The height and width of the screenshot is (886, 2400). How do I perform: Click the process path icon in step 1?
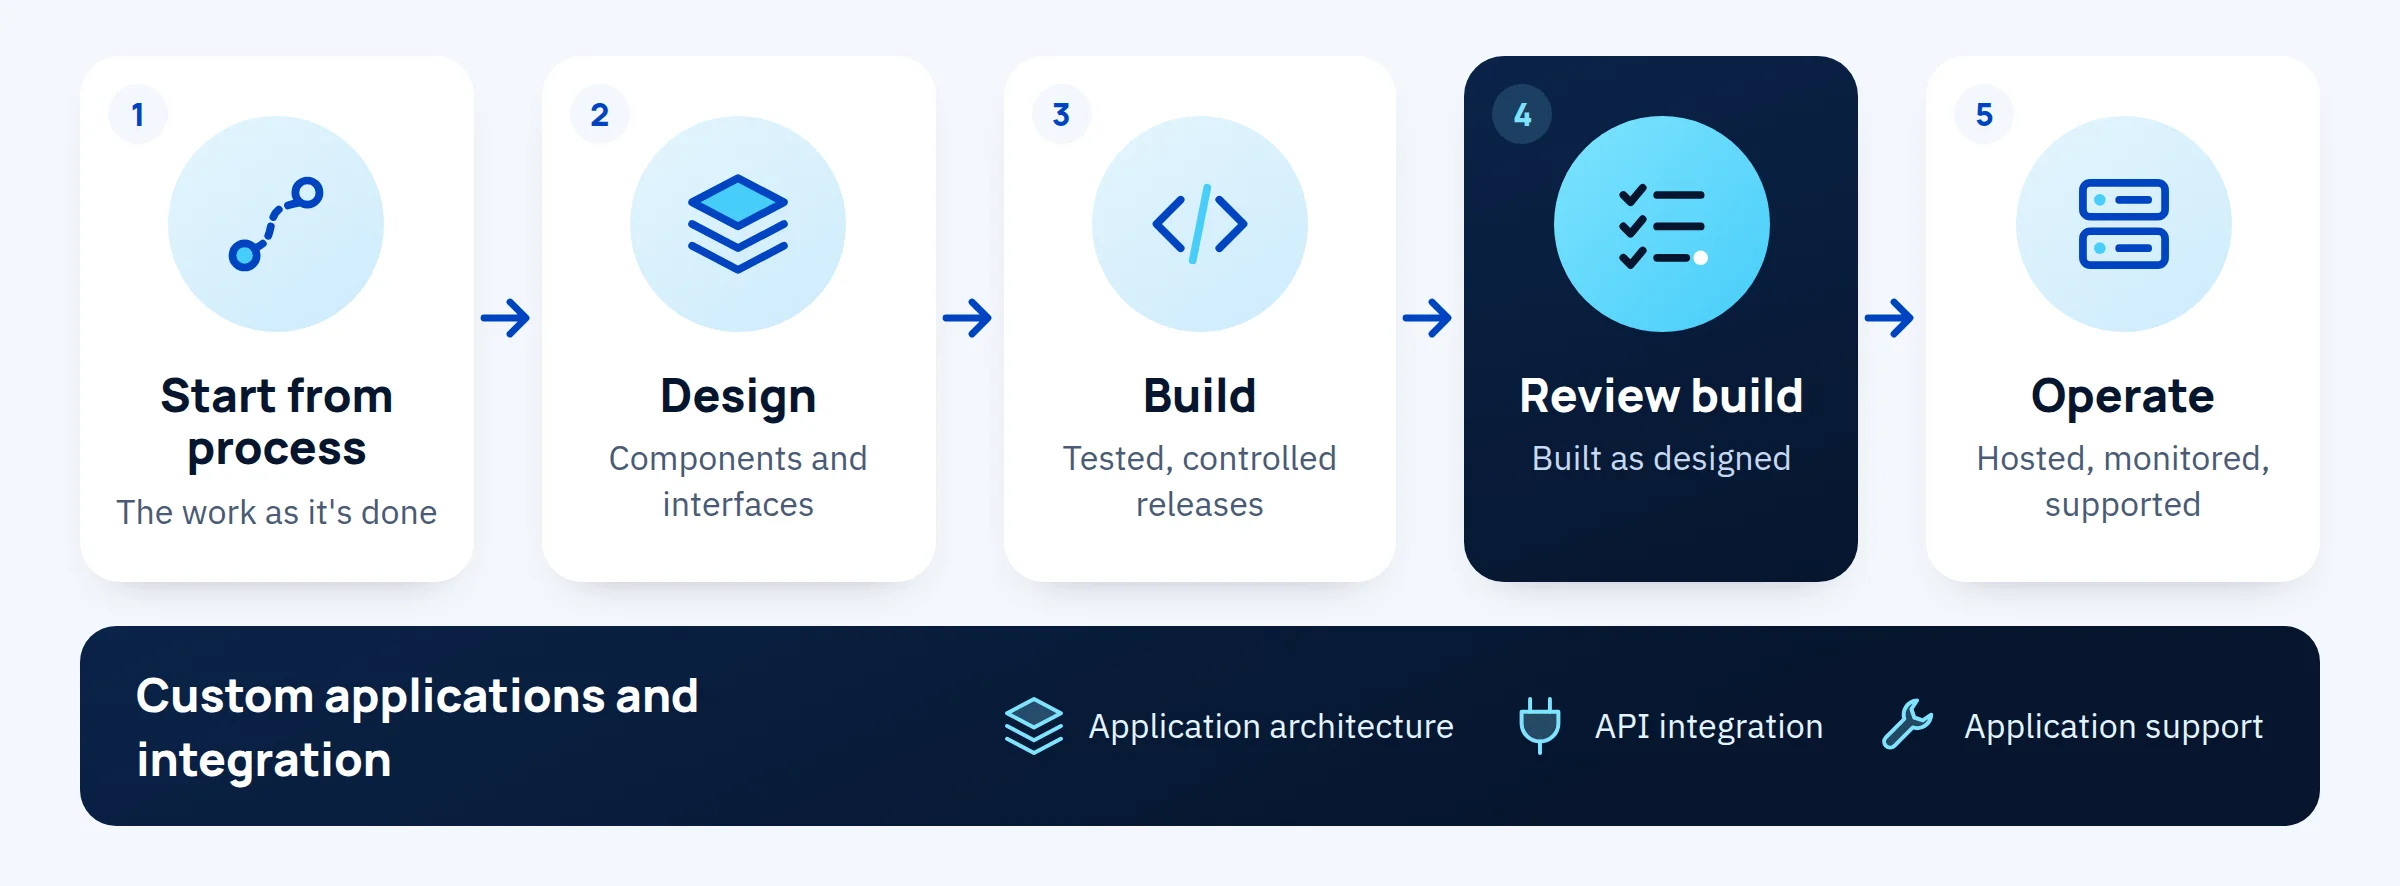click(276, 224)
